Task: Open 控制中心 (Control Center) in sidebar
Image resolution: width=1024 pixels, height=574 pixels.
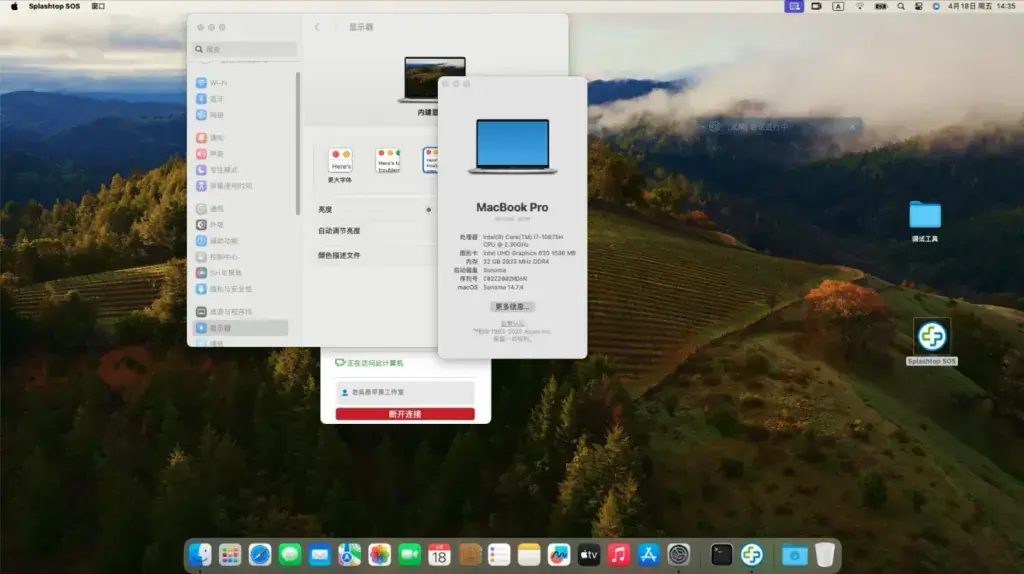Action: (x=217, y=257)
